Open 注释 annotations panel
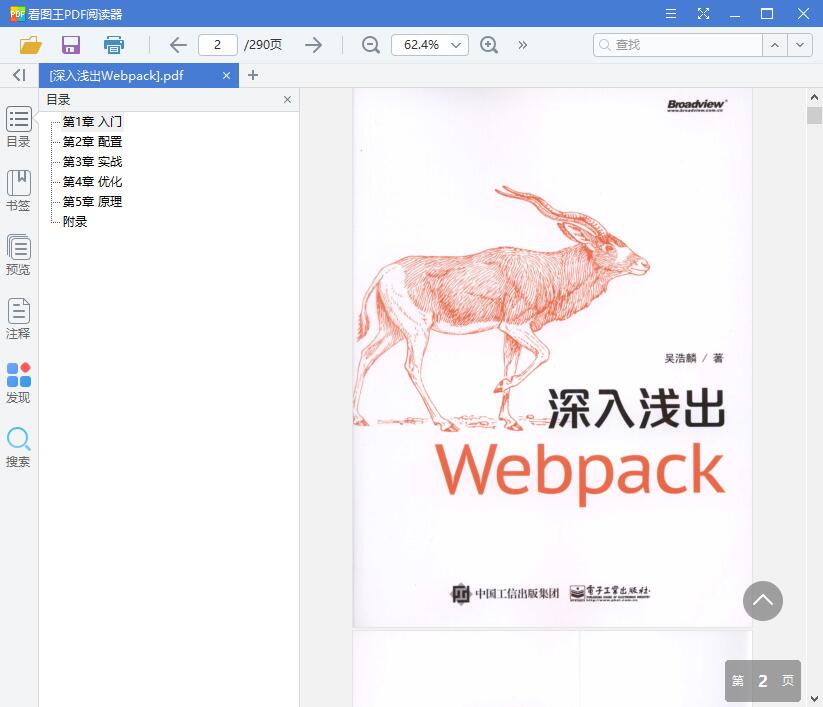Image resolution: width=823 pixels, height=707 pixels. click(x=18, y=319)
